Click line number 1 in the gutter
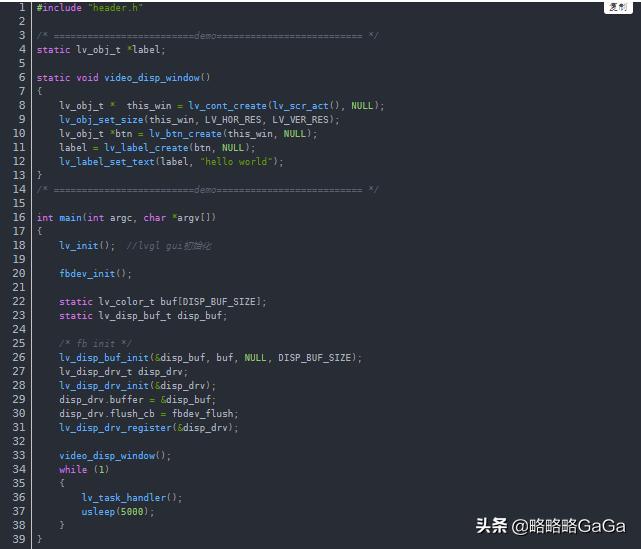Image resolution: width=641 pixels, height=549 pixels. 22,7
